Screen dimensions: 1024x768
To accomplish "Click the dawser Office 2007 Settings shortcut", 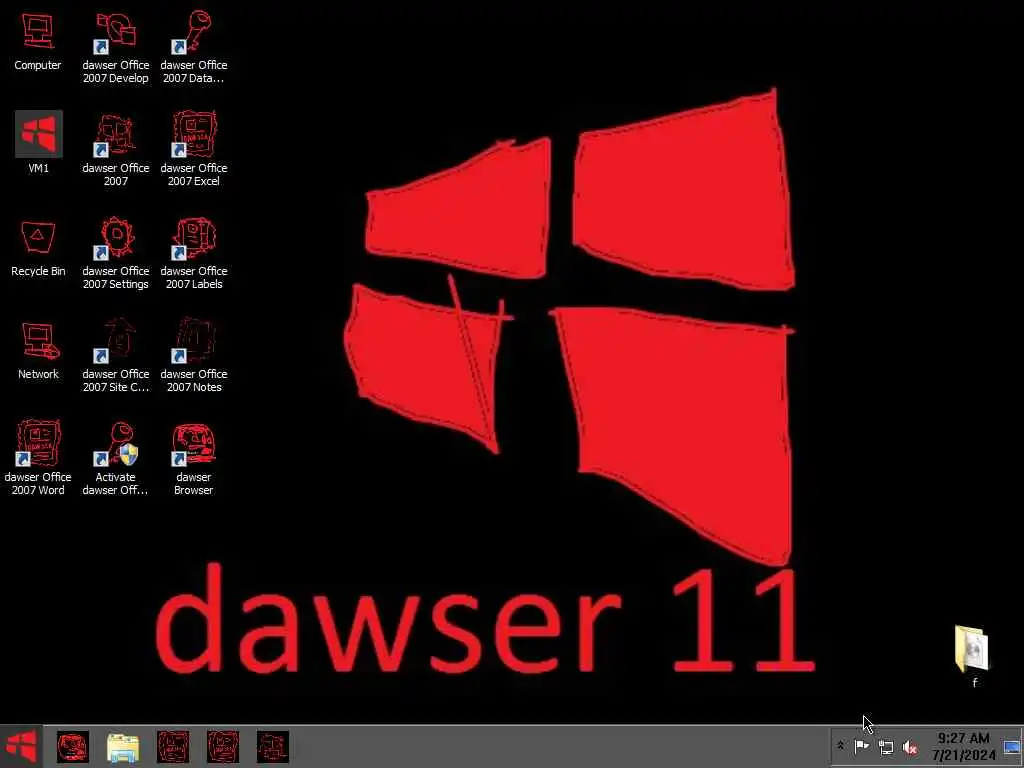I will point(116,253).
